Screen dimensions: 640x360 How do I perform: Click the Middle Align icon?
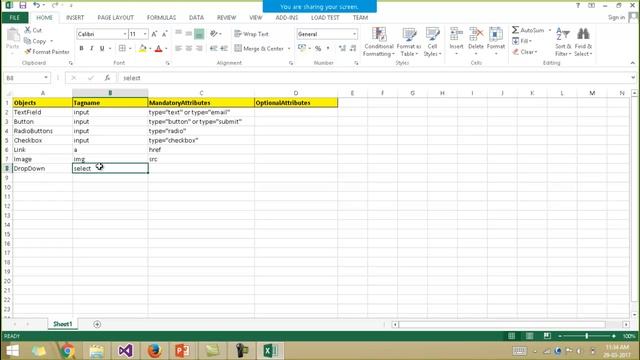(x=189, y=33)
